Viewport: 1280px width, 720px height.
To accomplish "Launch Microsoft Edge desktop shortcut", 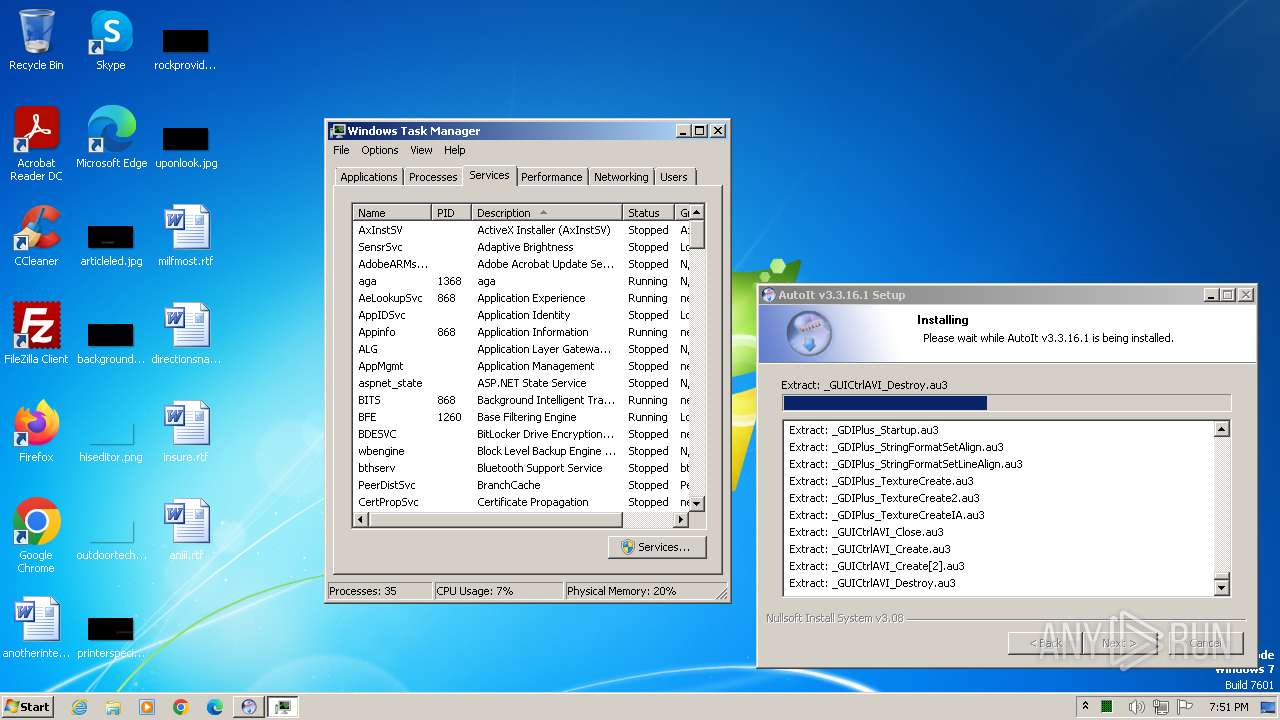I will pyautogui.click(x=111, y=138).
